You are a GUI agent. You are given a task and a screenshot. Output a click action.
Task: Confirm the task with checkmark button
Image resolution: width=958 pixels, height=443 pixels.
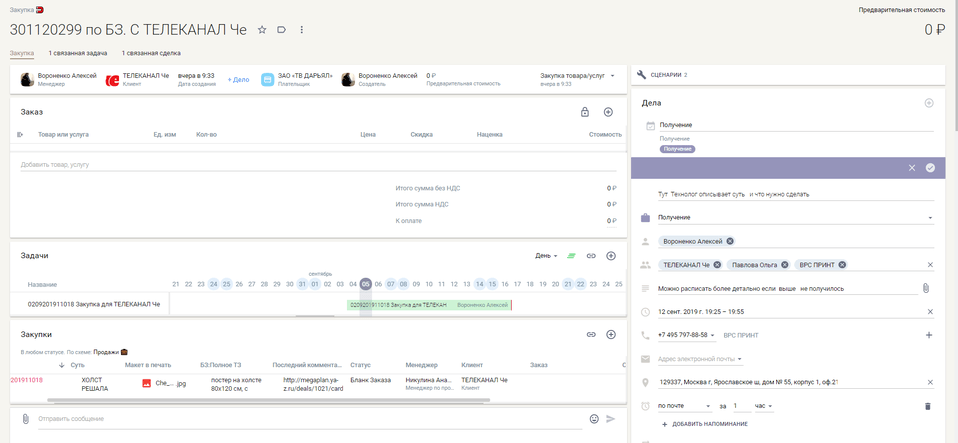[930, 168]
